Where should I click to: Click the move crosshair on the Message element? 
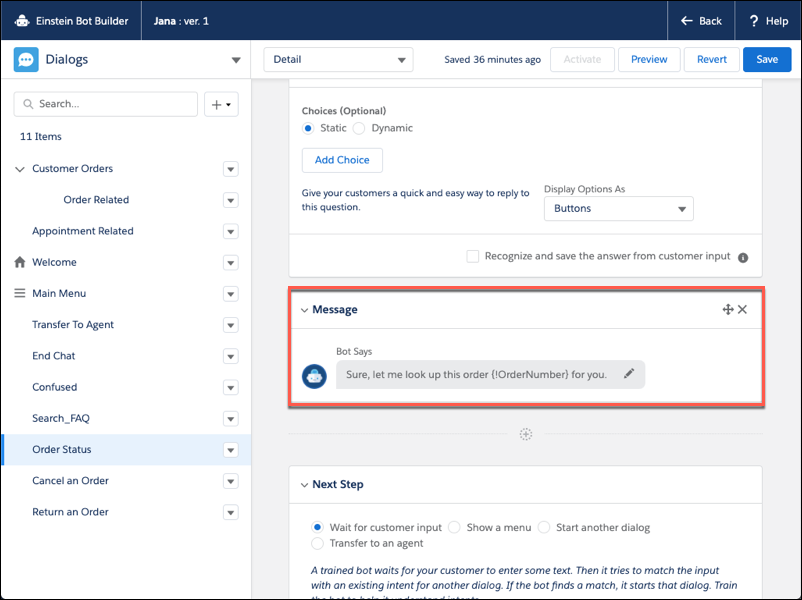(728, 309)
